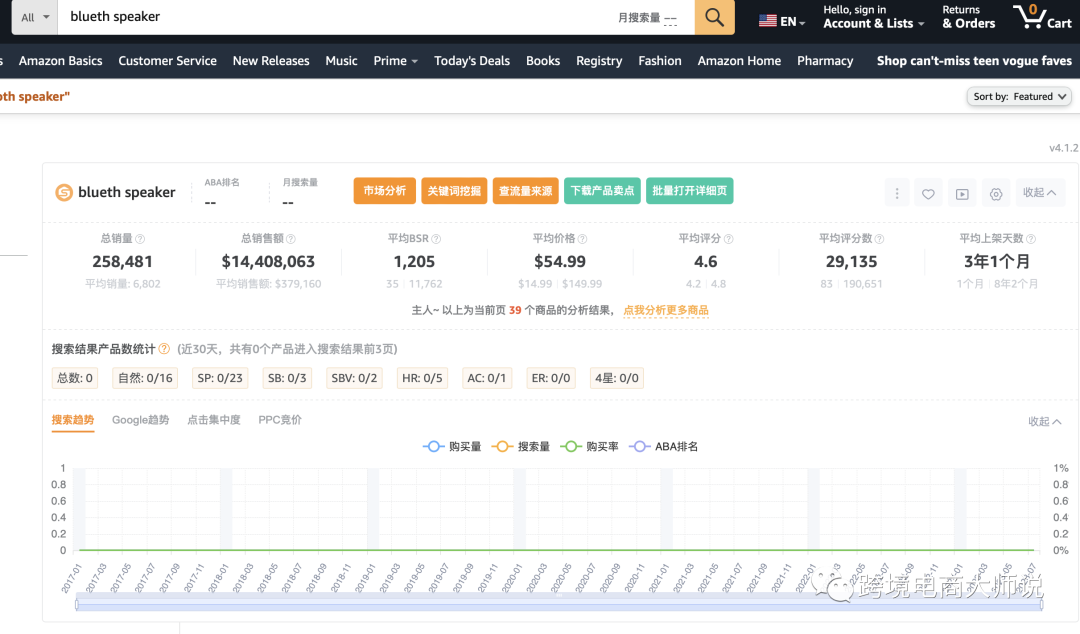Click help icon next to 搜索结果产品数统计
Image resolution: width=1080 pixels, height=634 pixels.
pyautogui.click(x=164, y=349)
